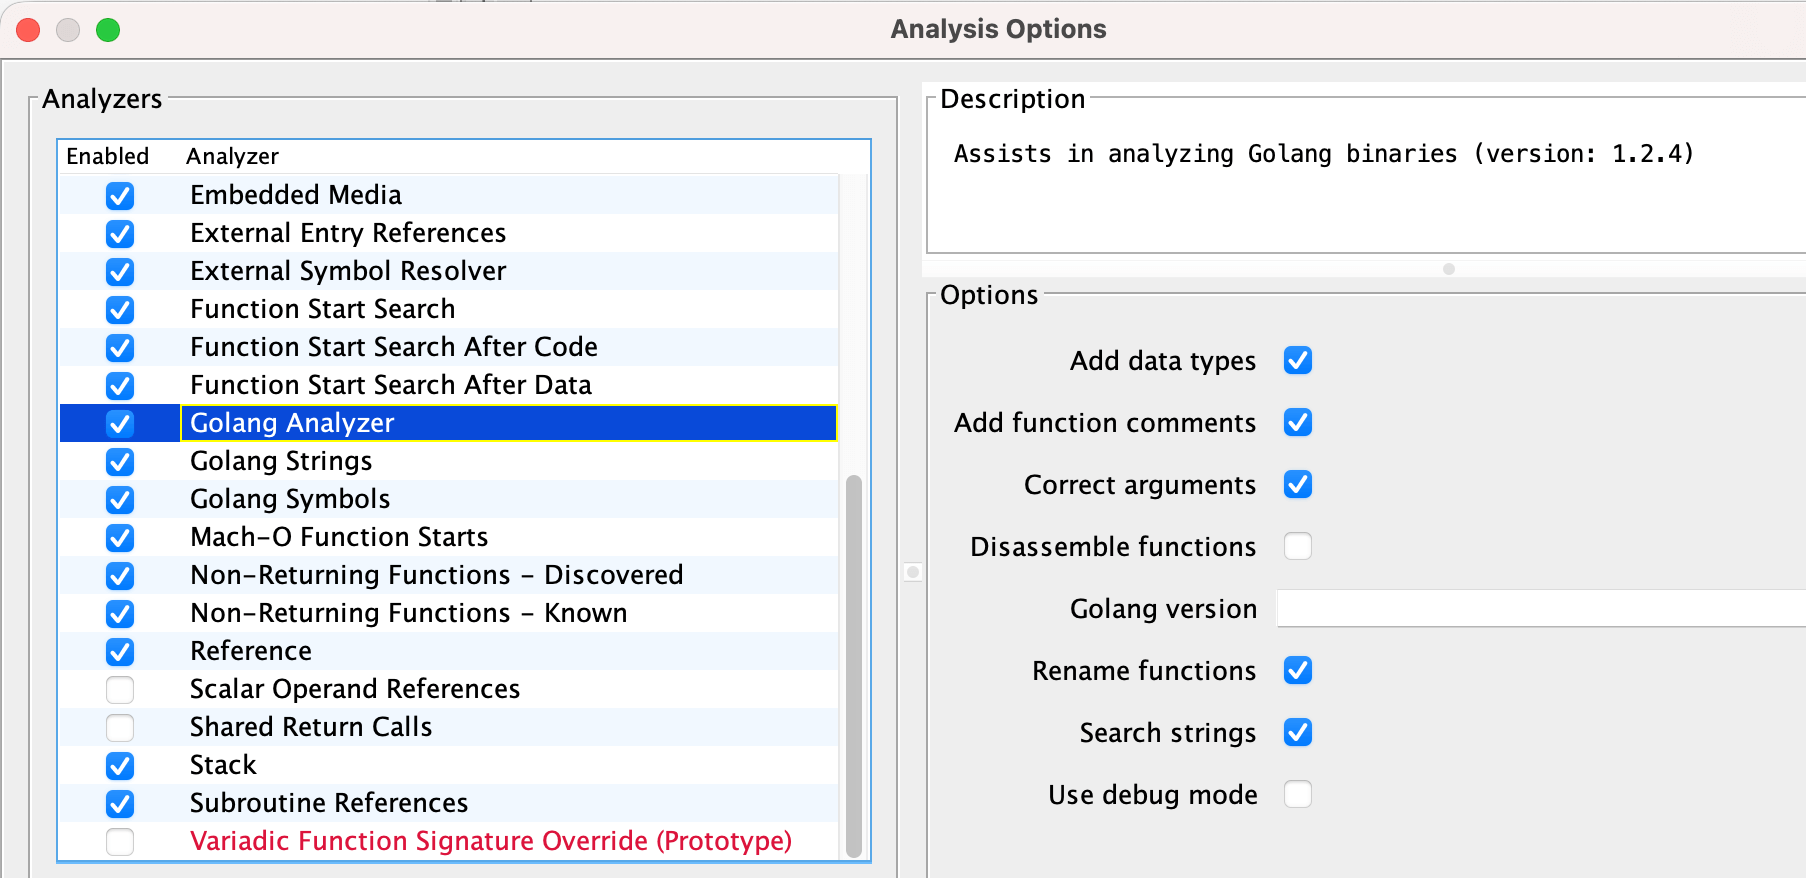Enable Scalar Operand References analyzer
The width and height of the screenshot is (1806, 878).
(120, 689)
